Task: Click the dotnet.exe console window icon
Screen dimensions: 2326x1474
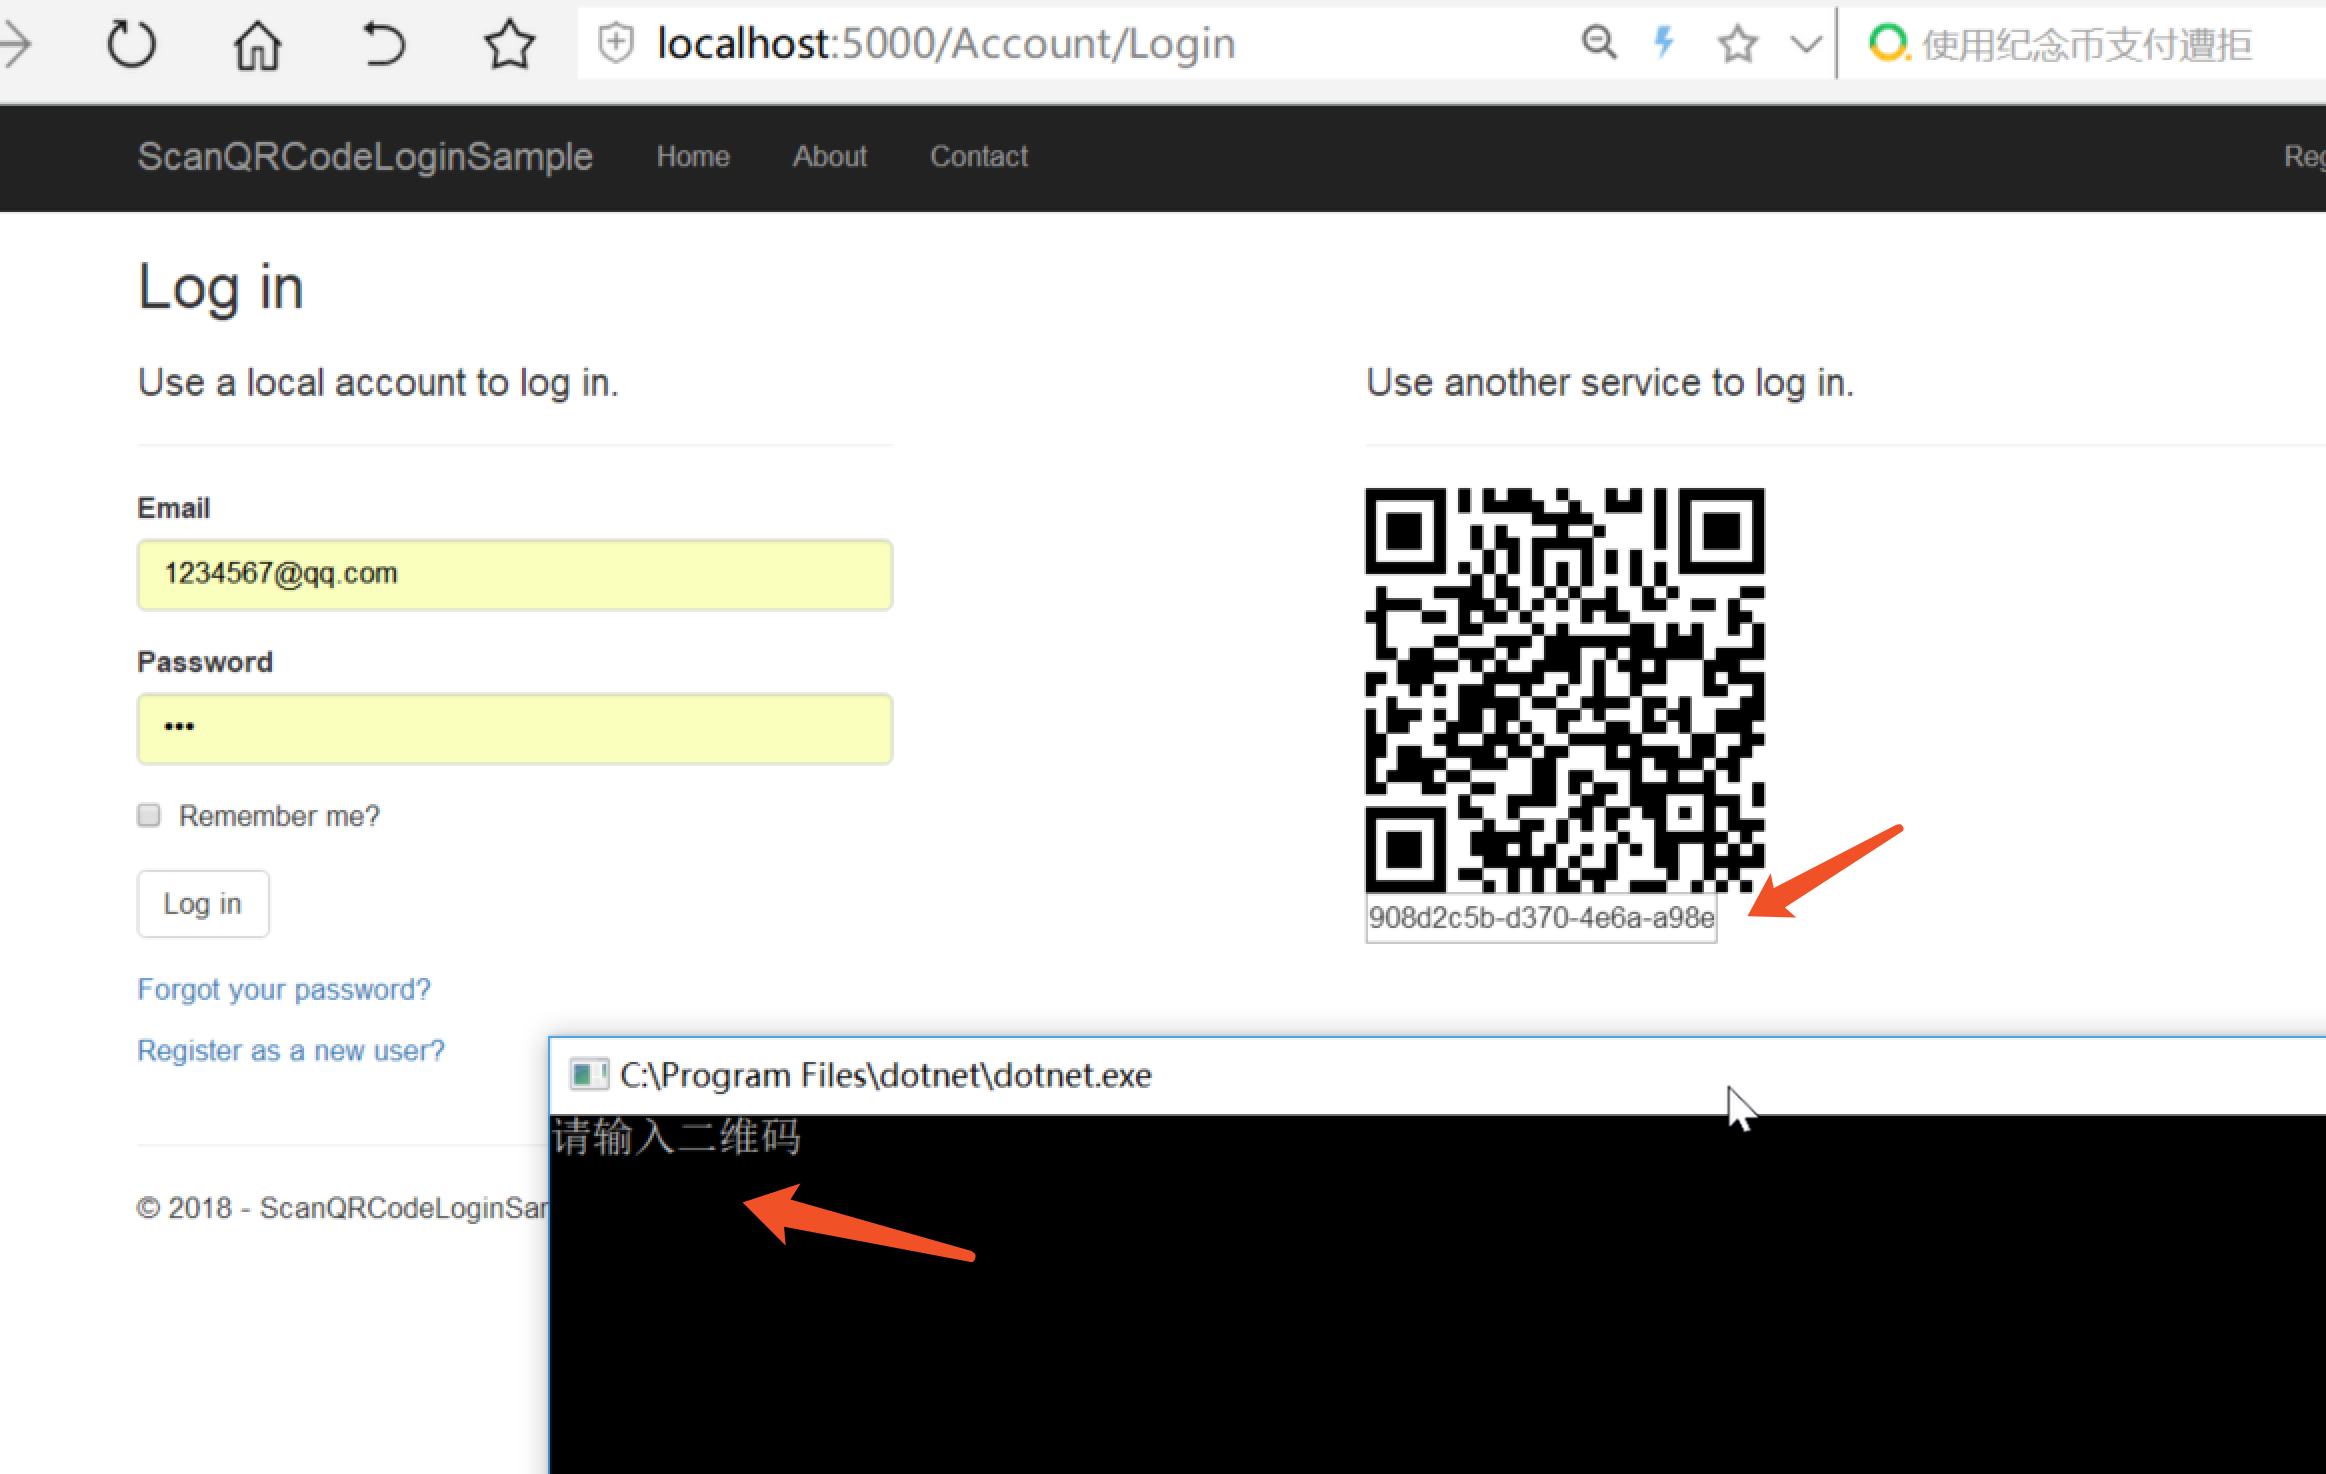Action: [588, 1075]
